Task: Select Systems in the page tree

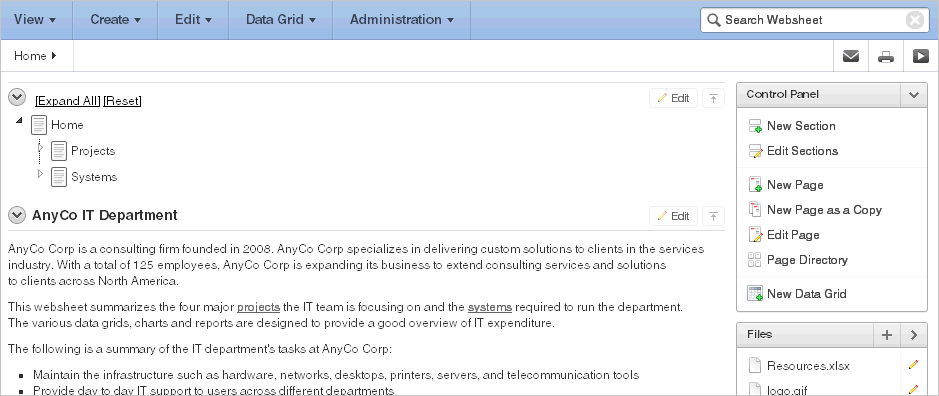Action: 94,177
